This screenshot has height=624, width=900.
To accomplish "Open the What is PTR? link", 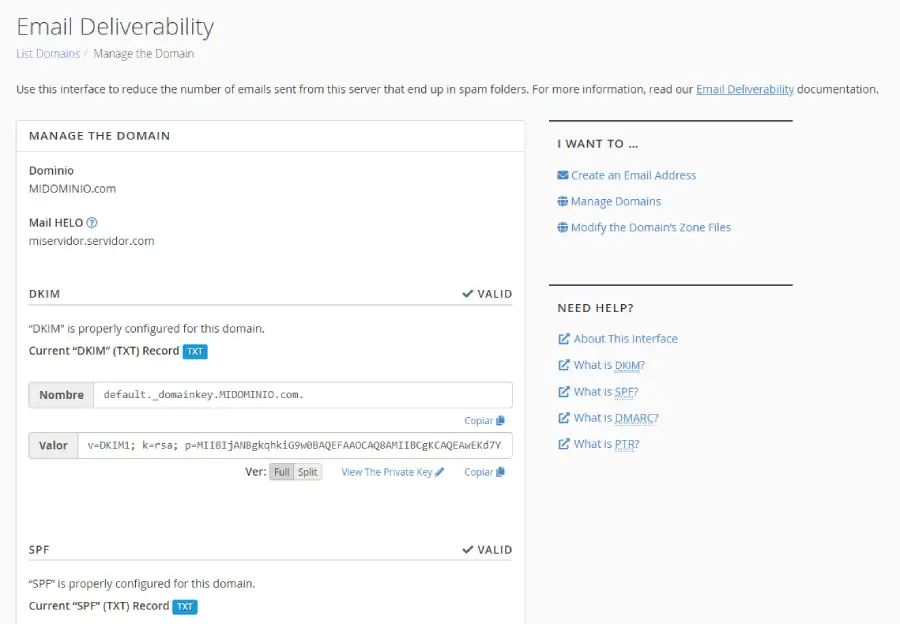I will [607, 444].
